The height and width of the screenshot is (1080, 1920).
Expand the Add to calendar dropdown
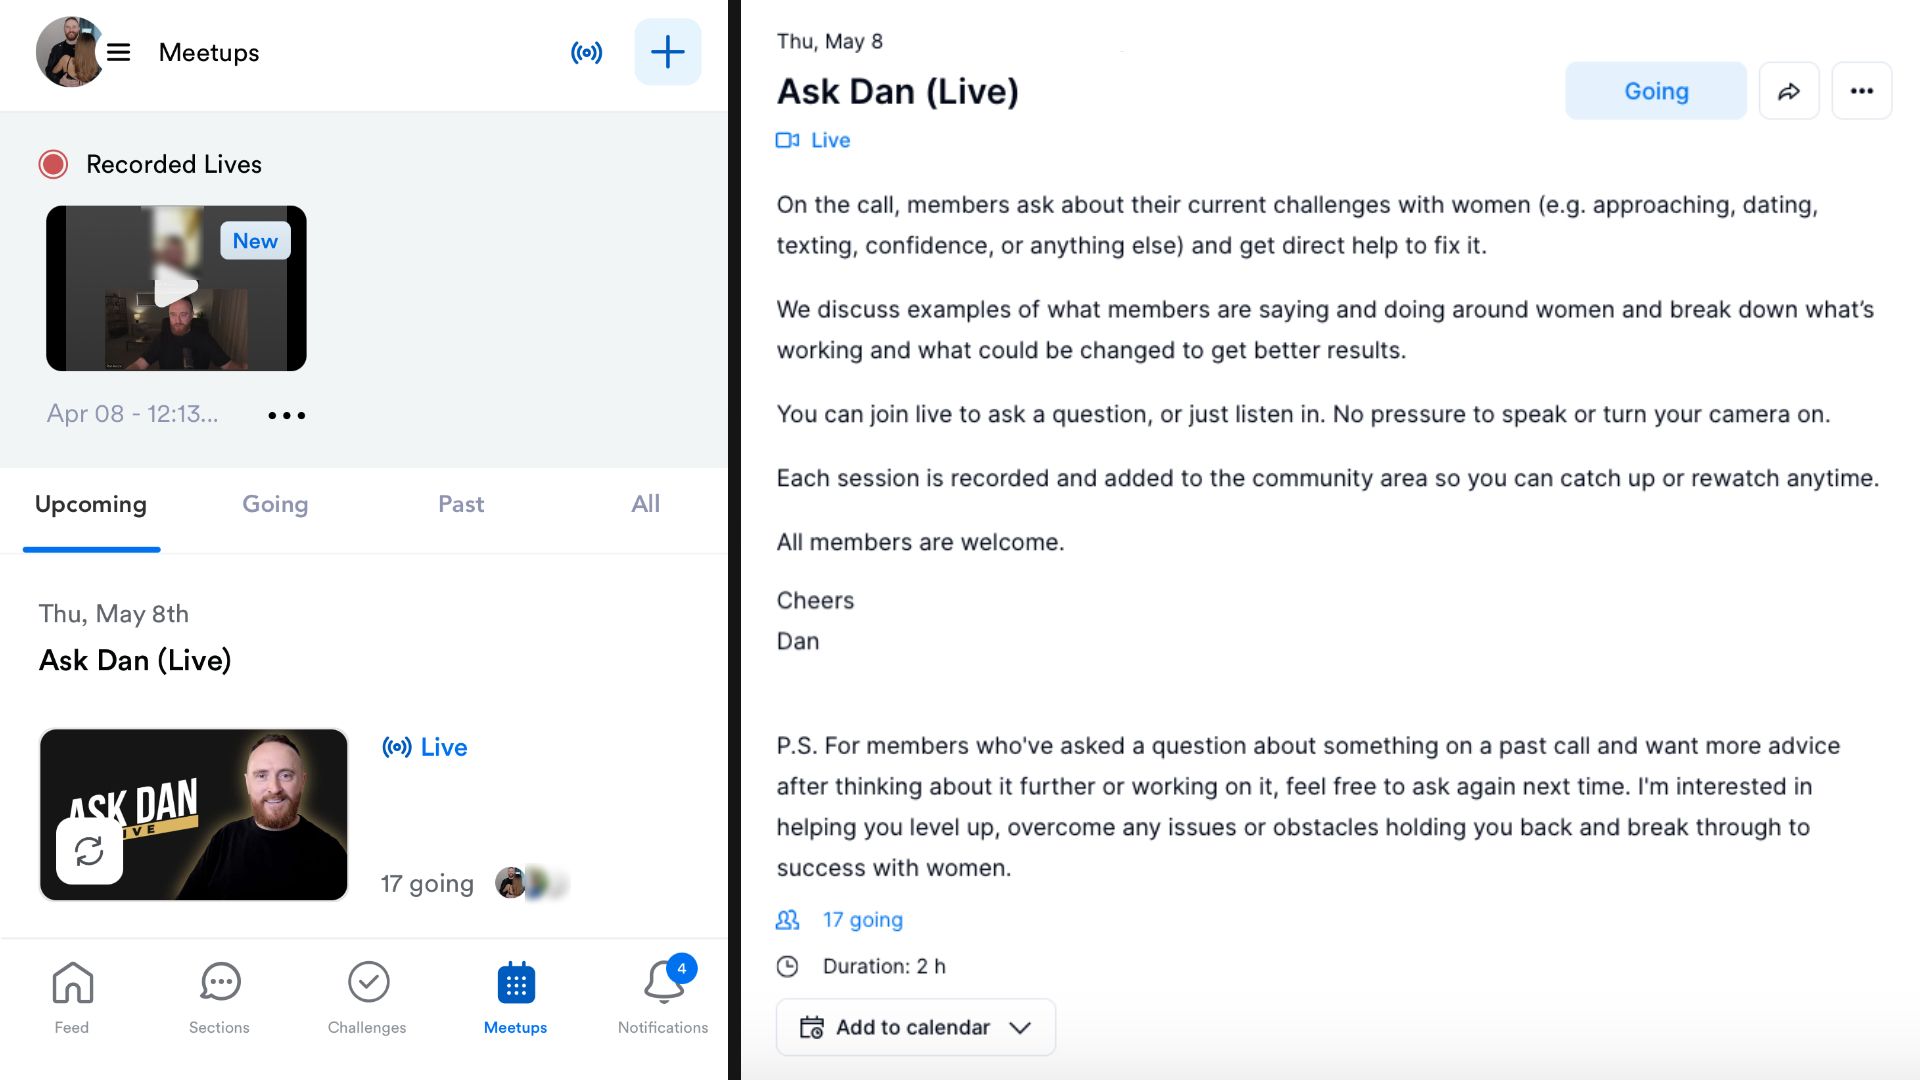tap(915, 1027)
